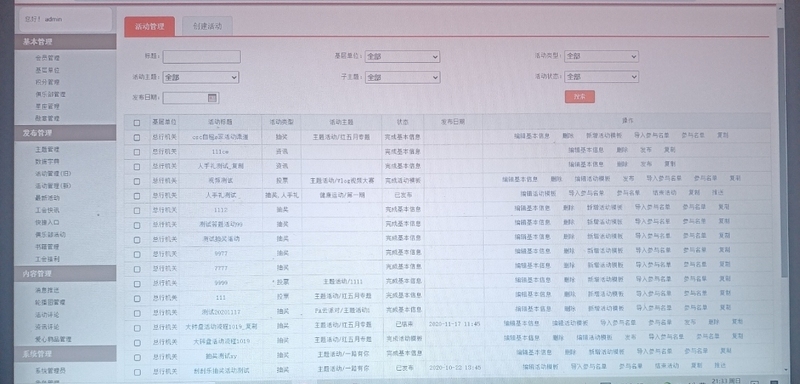Click in the 标题 text field
800x384 pixels.
[202, 57]
